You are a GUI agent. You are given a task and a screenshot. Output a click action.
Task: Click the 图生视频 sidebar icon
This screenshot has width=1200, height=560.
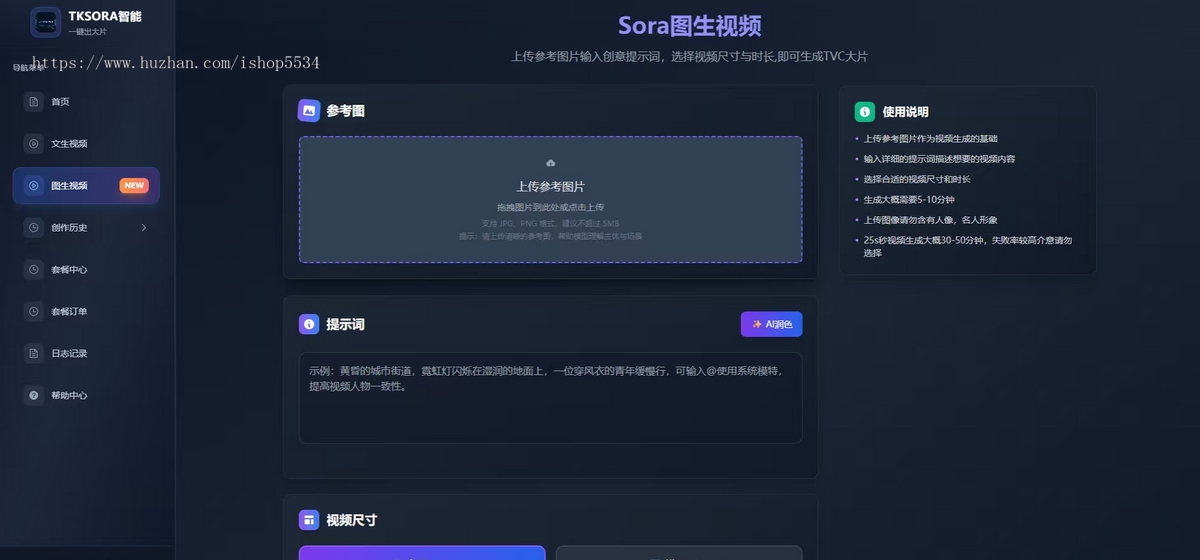tap(34, 186)
